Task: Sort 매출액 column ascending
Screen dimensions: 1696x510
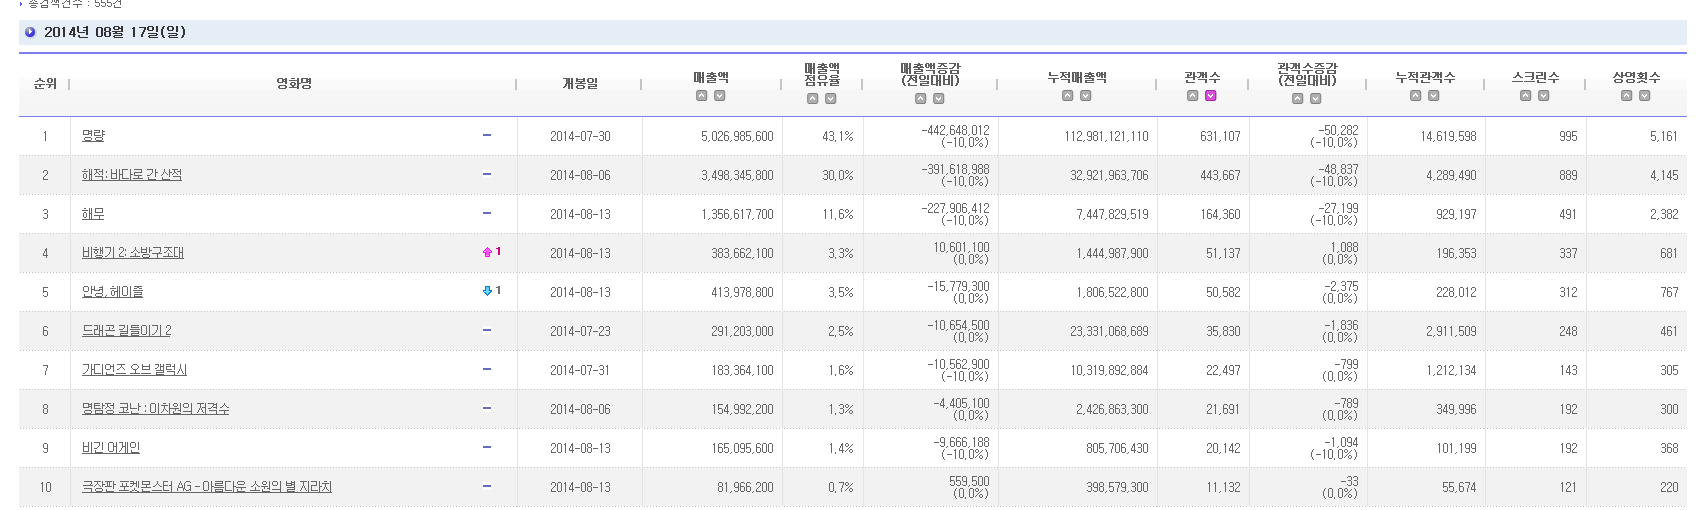Action: click(702, 96)
